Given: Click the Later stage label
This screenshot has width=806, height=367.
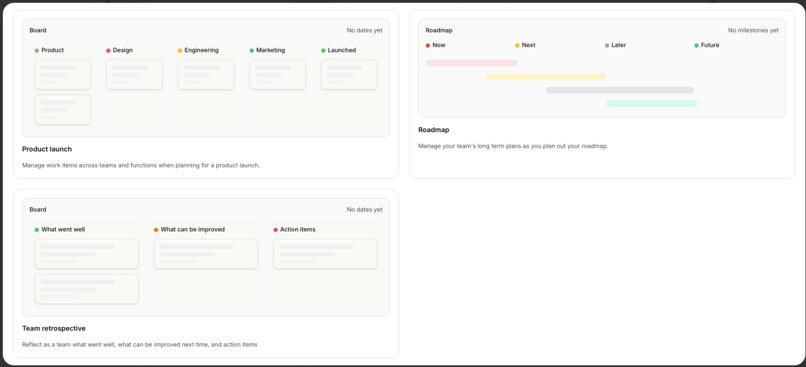Looking at the screenshot, I should click(618, 45).
